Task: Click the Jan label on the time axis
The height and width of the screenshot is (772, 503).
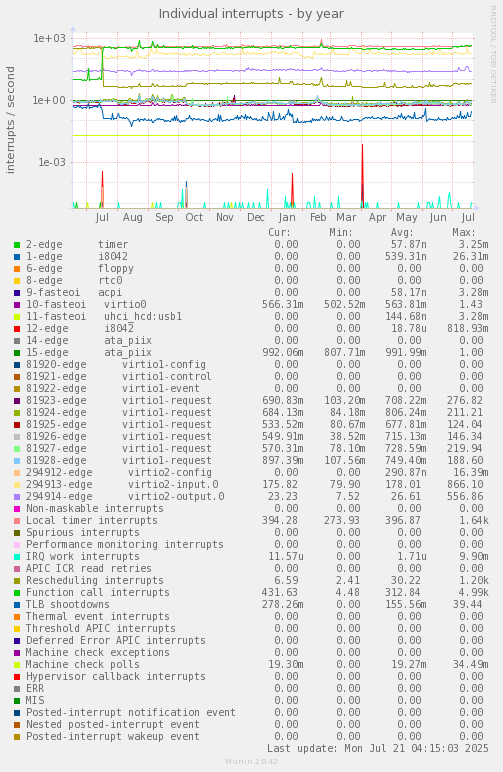Action: [287, 217]
